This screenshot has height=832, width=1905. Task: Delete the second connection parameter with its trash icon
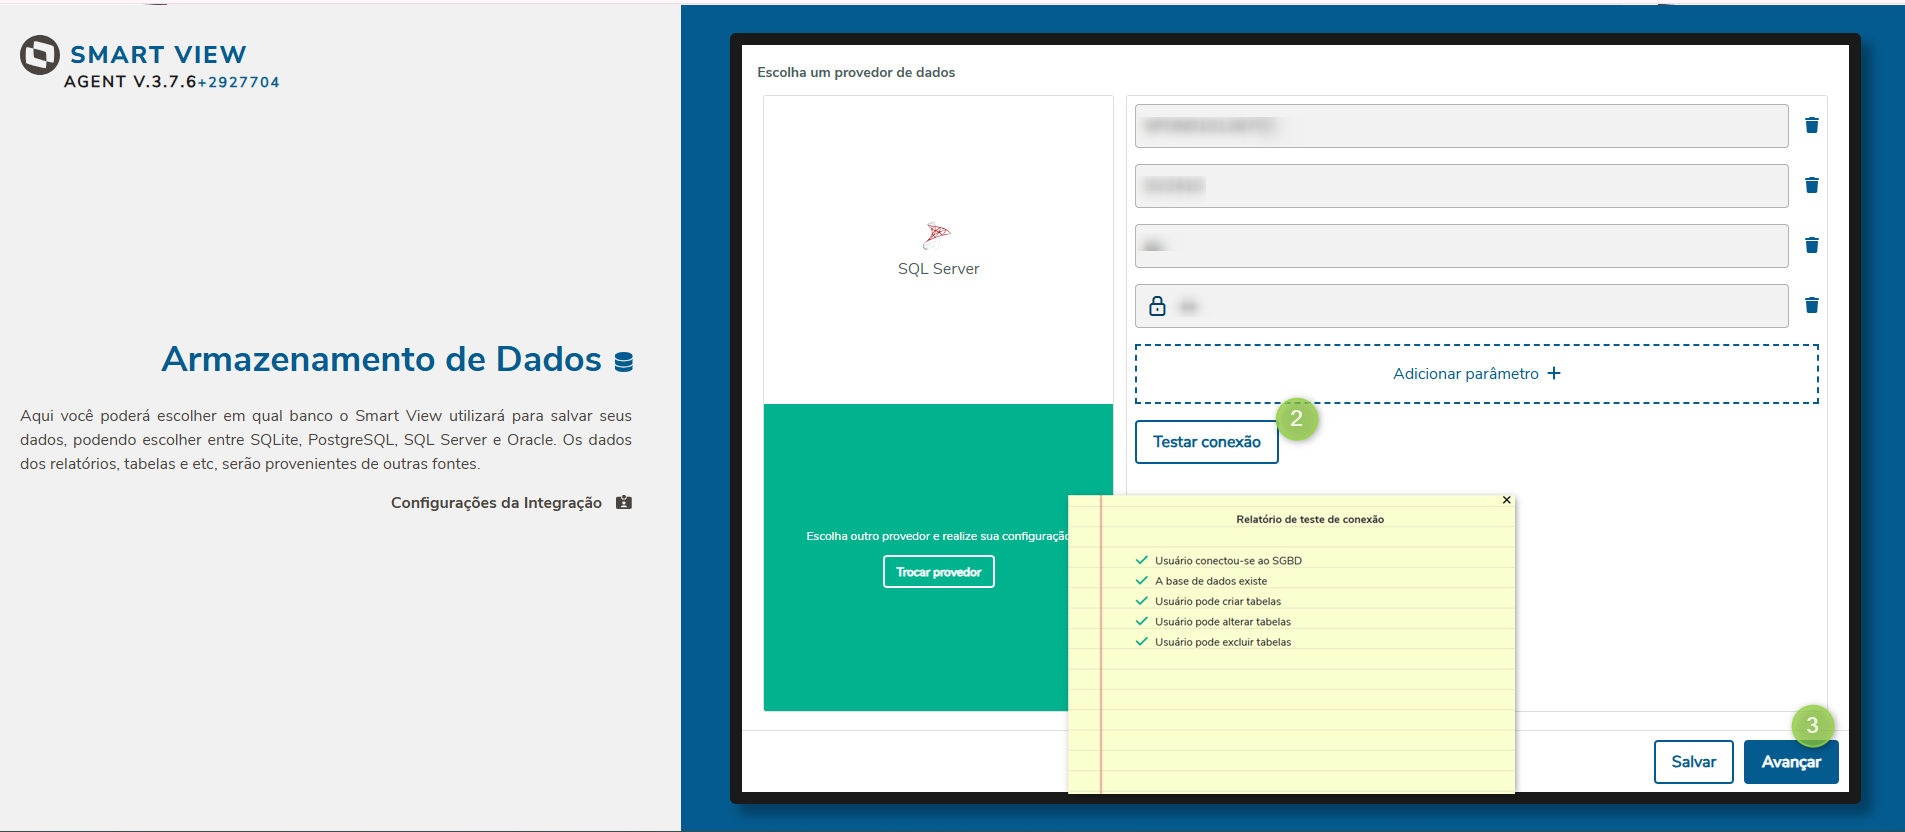pyautogui.click(x=1811, y=185)
